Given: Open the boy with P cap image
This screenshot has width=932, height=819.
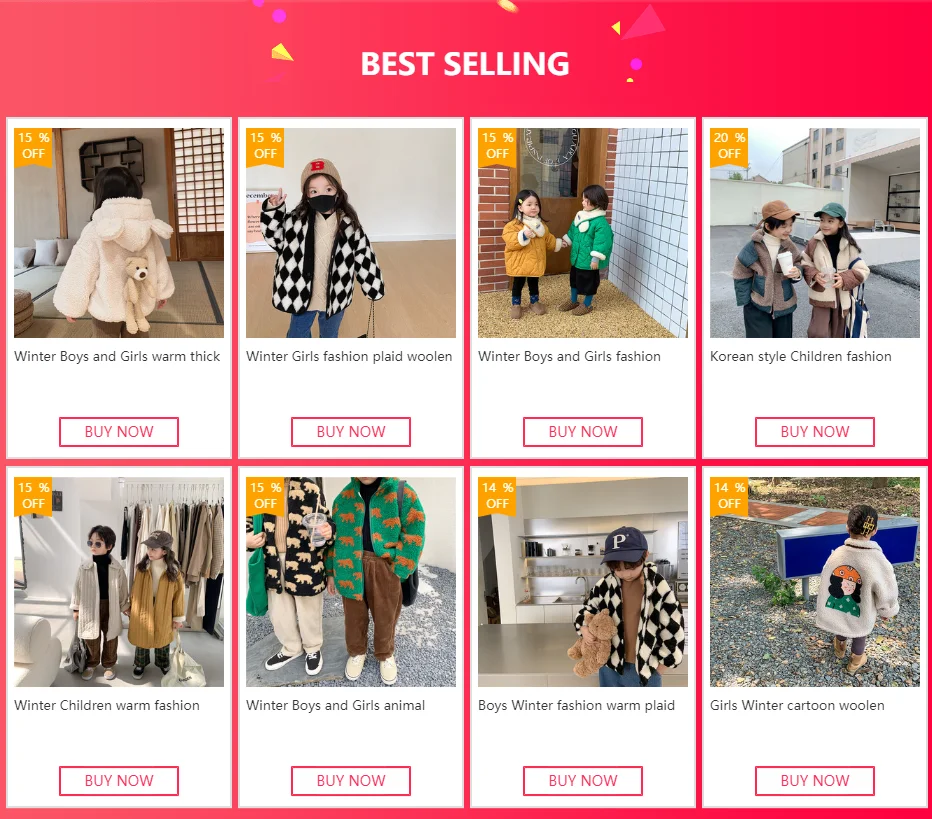Looking at the screenshot, I should pyautogui.click(x=582, y=582).
